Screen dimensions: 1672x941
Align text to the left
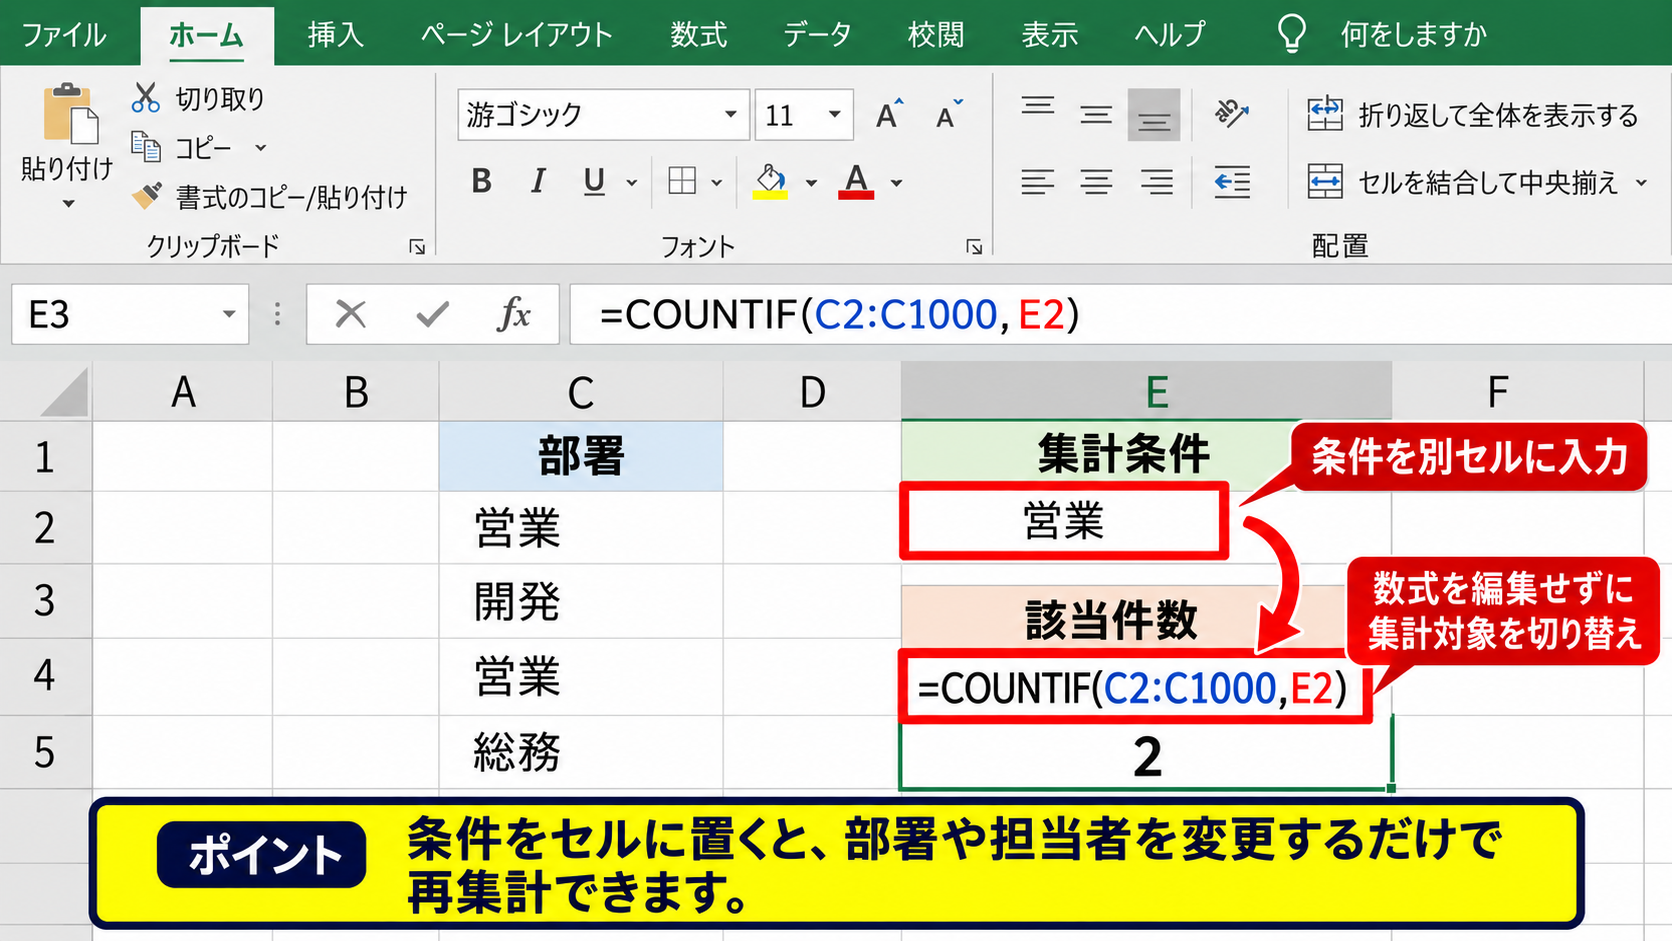[1038, 182]
